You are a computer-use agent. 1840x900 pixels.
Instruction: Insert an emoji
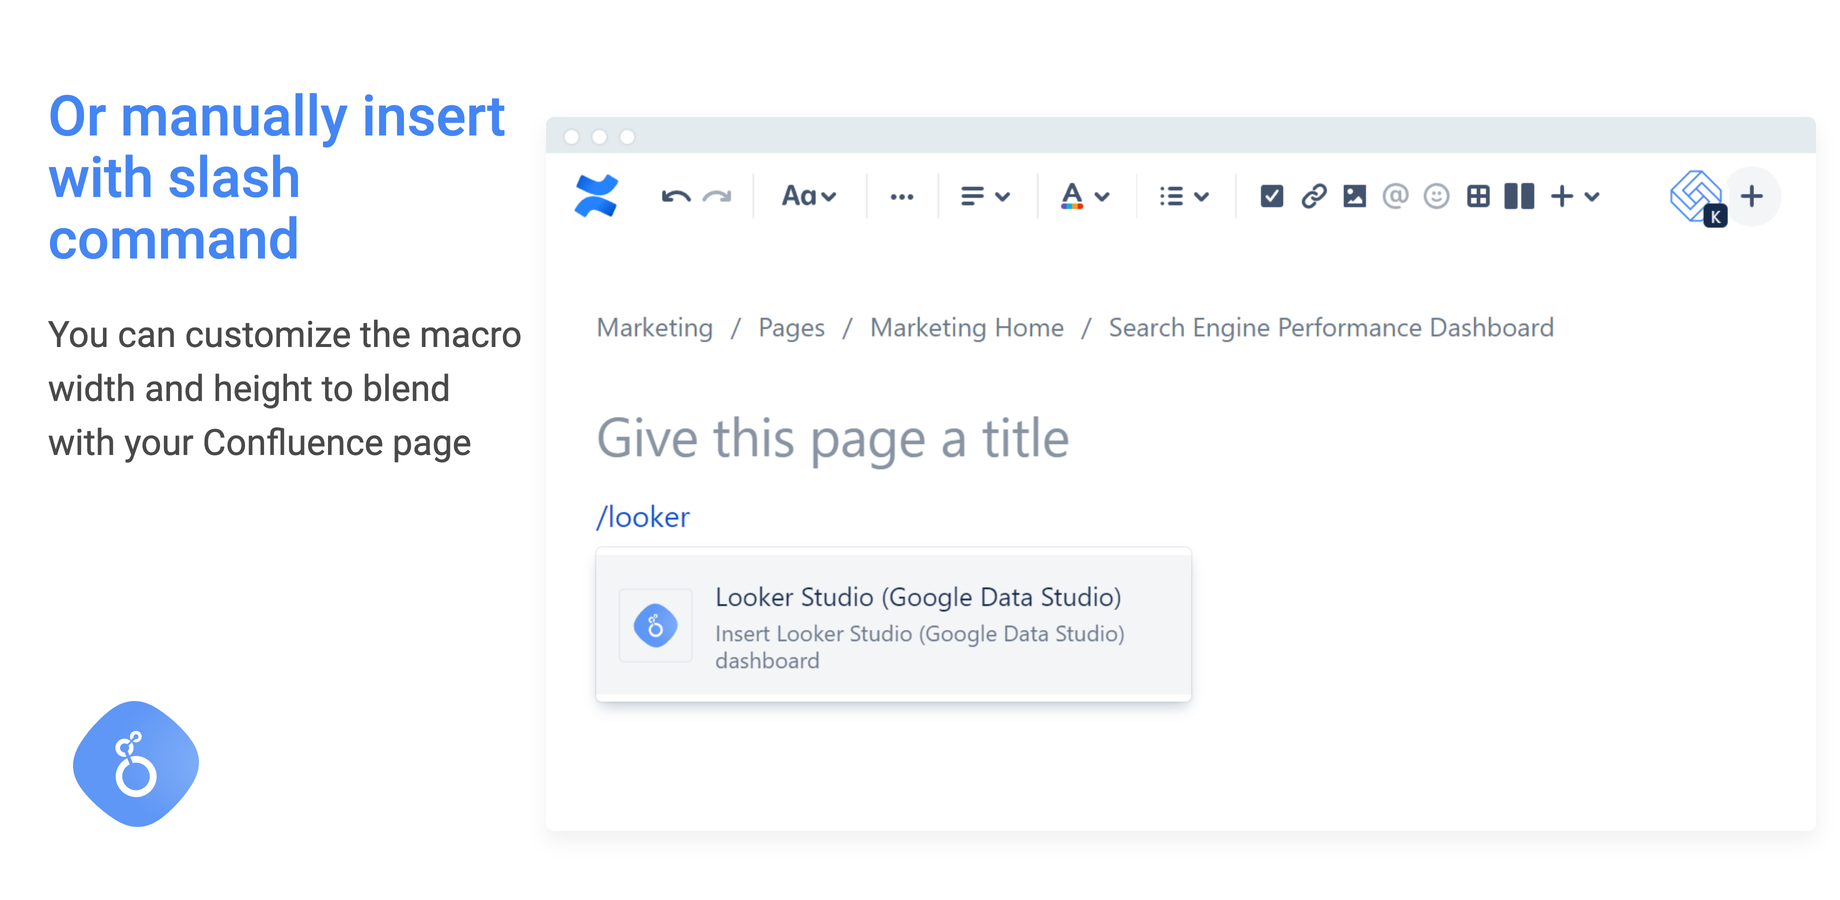pyautogui.click(x=1437, y=196)
